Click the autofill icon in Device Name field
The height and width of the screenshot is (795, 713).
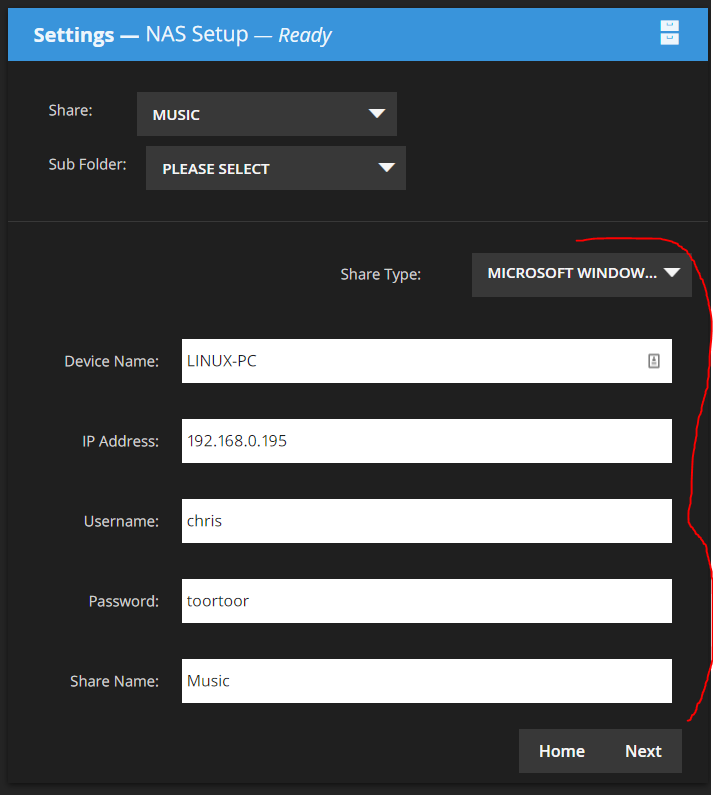[x=654, y=361]
